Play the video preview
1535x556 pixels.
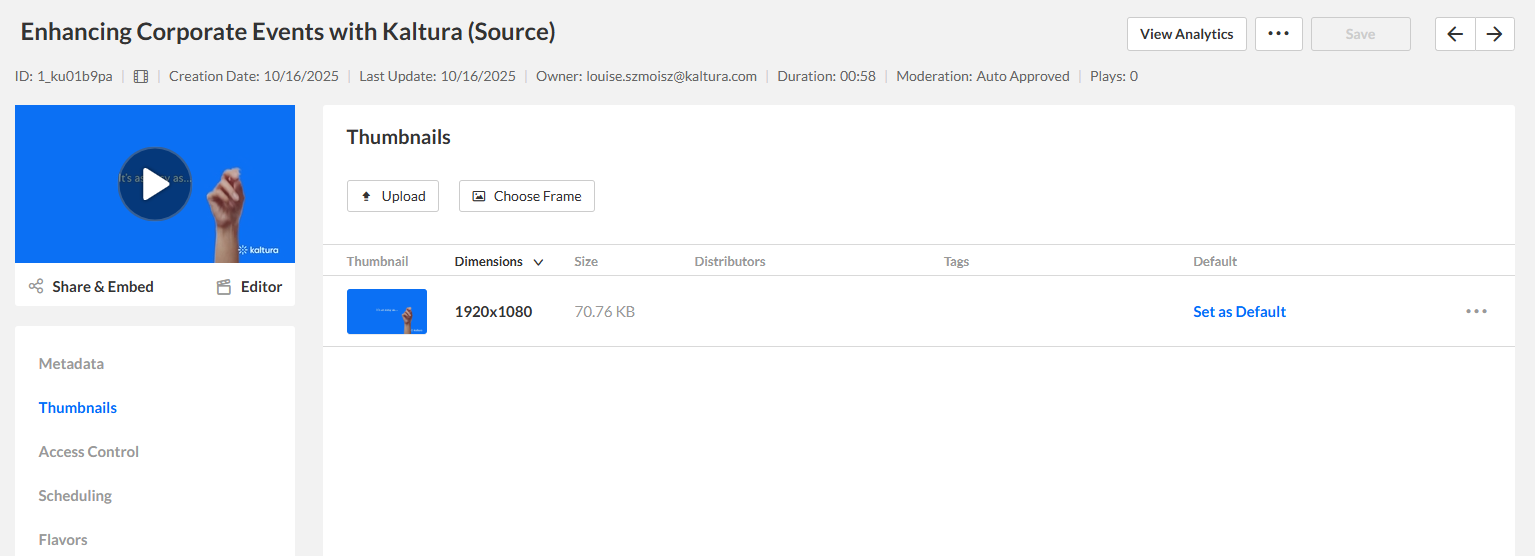(x=155, y=184)
